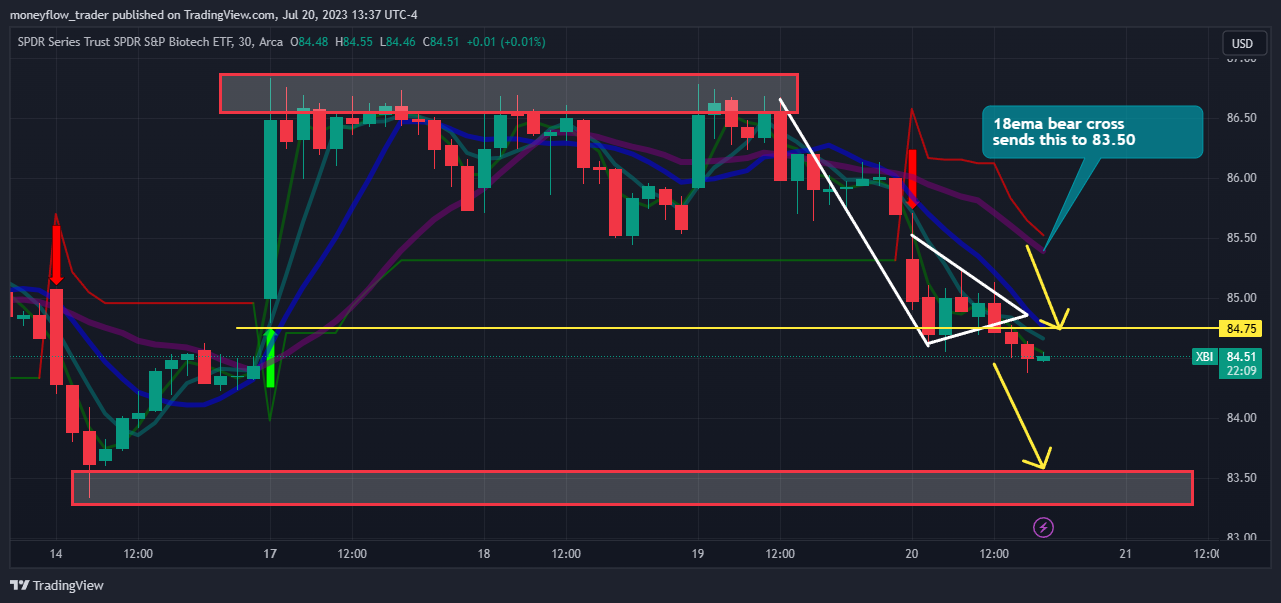Click the low value L84.46

398,42
